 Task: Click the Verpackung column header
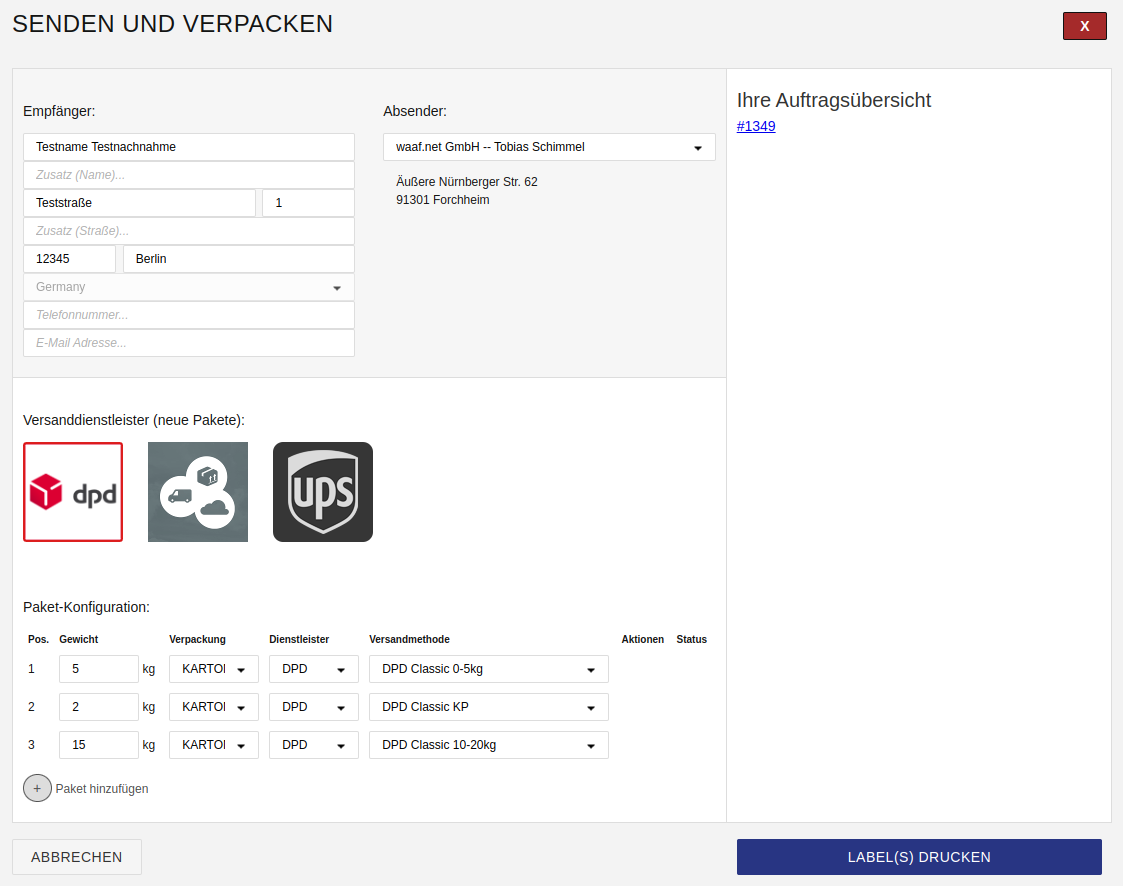point(198,639)
